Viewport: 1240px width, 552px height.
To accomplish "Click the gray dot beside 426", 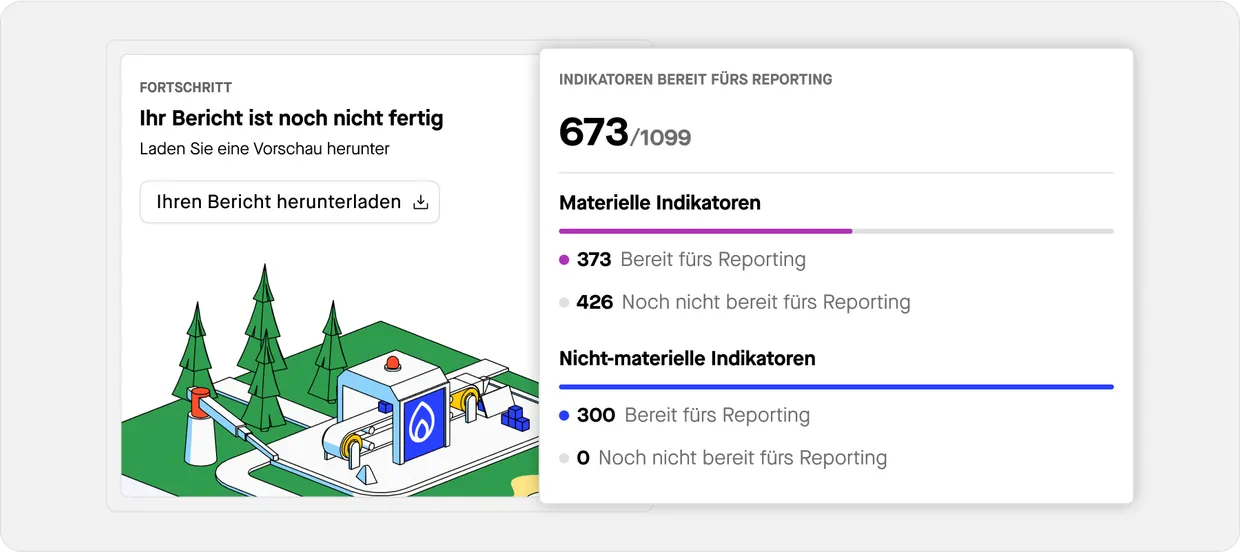I will (x=564, y=303).
